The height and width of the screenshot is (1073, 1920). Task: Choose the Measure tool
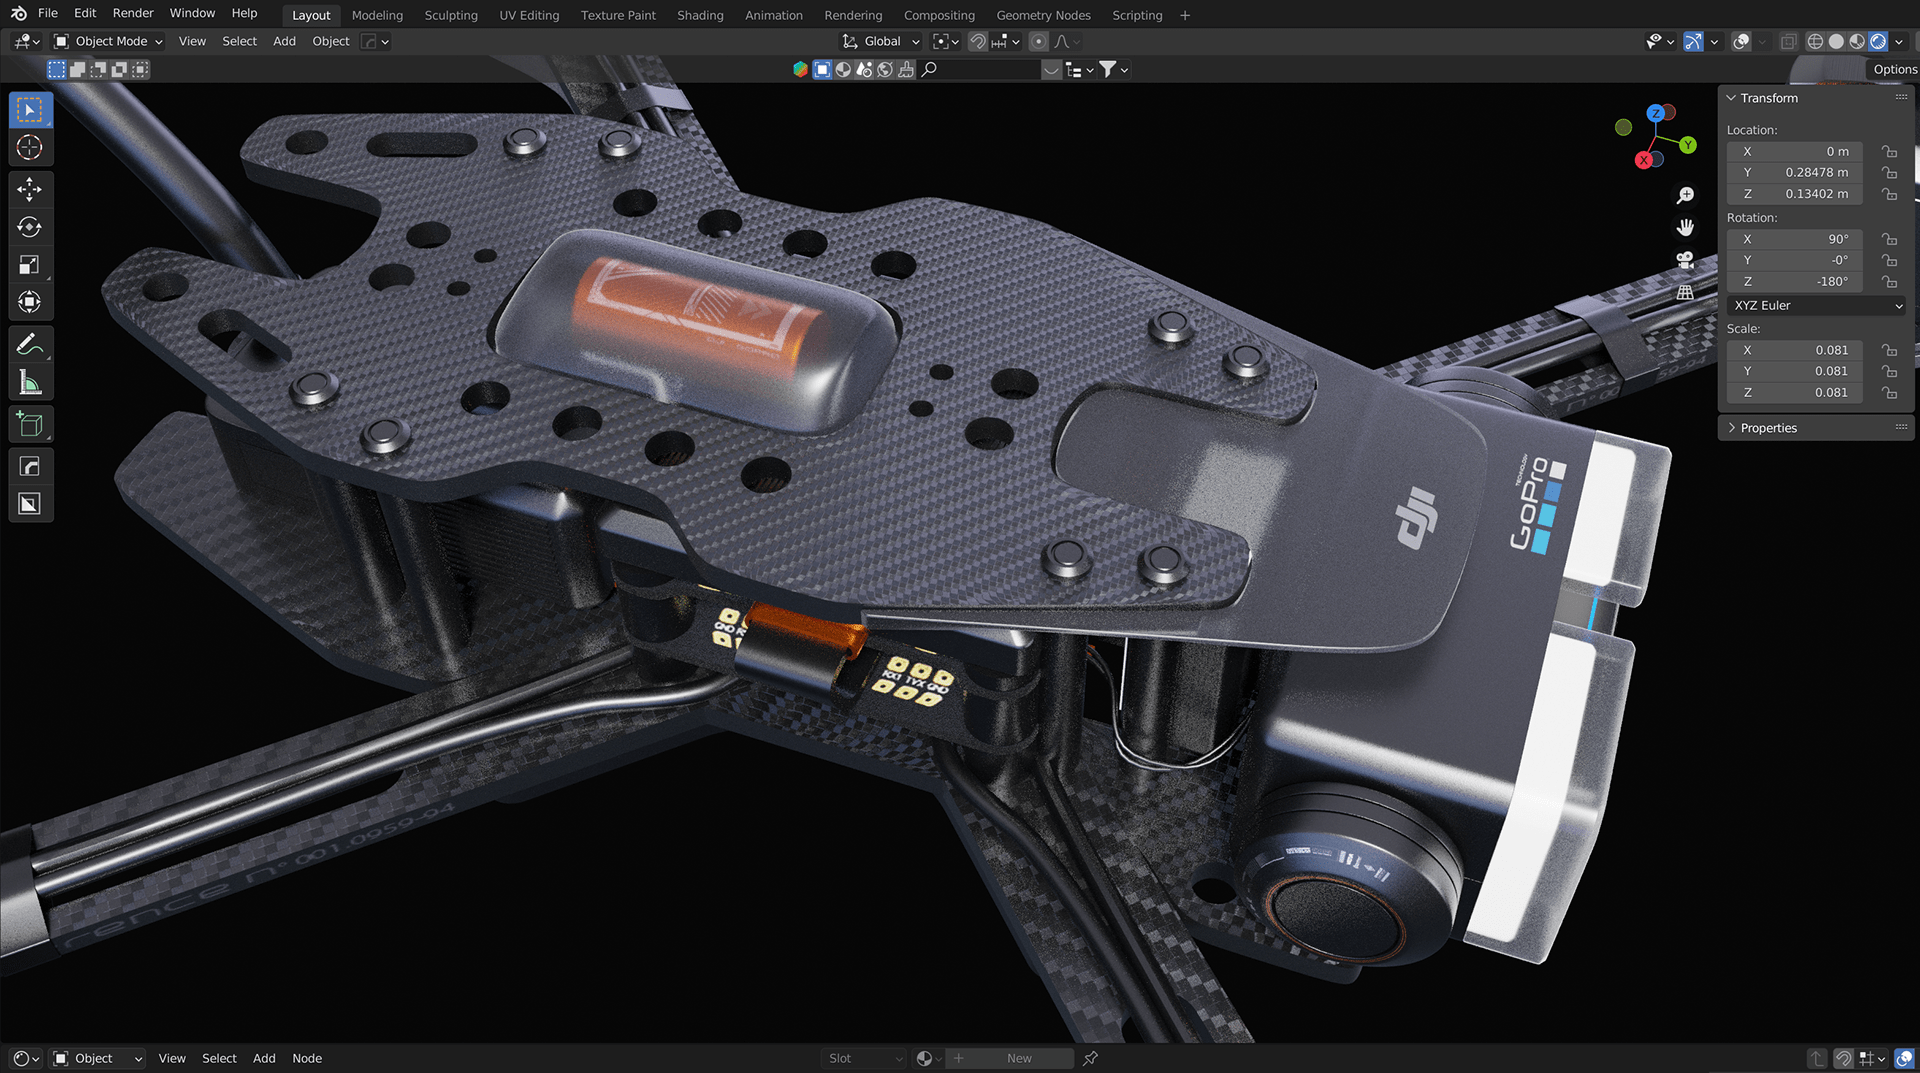pyautogui.click(x=29, y=383)
